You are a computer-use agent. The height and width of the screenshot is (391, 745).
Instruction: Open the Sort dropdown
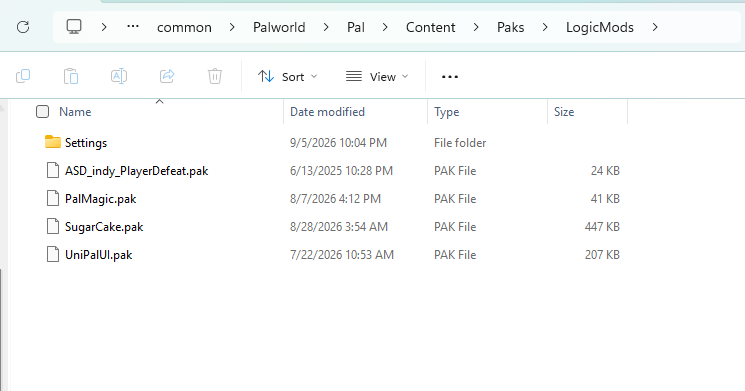point(287,76)
